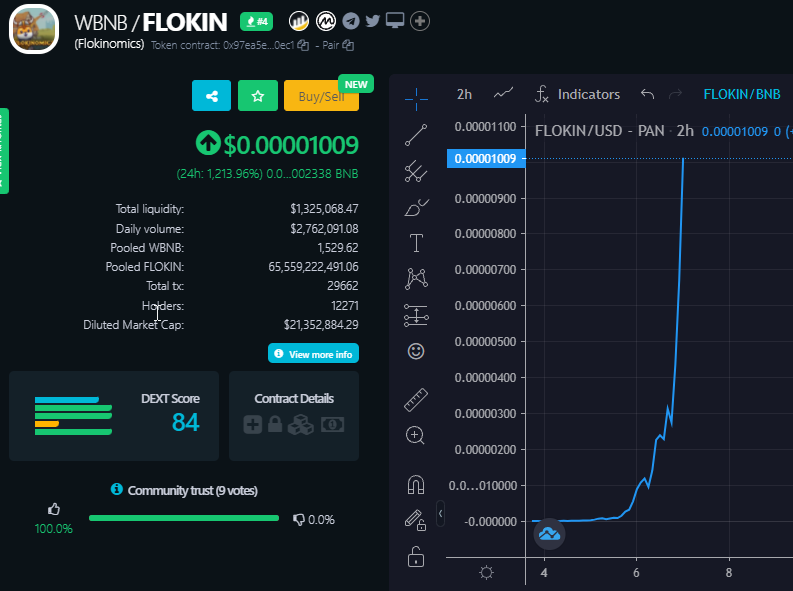Open the emoji icons tool

pos(416,351)
